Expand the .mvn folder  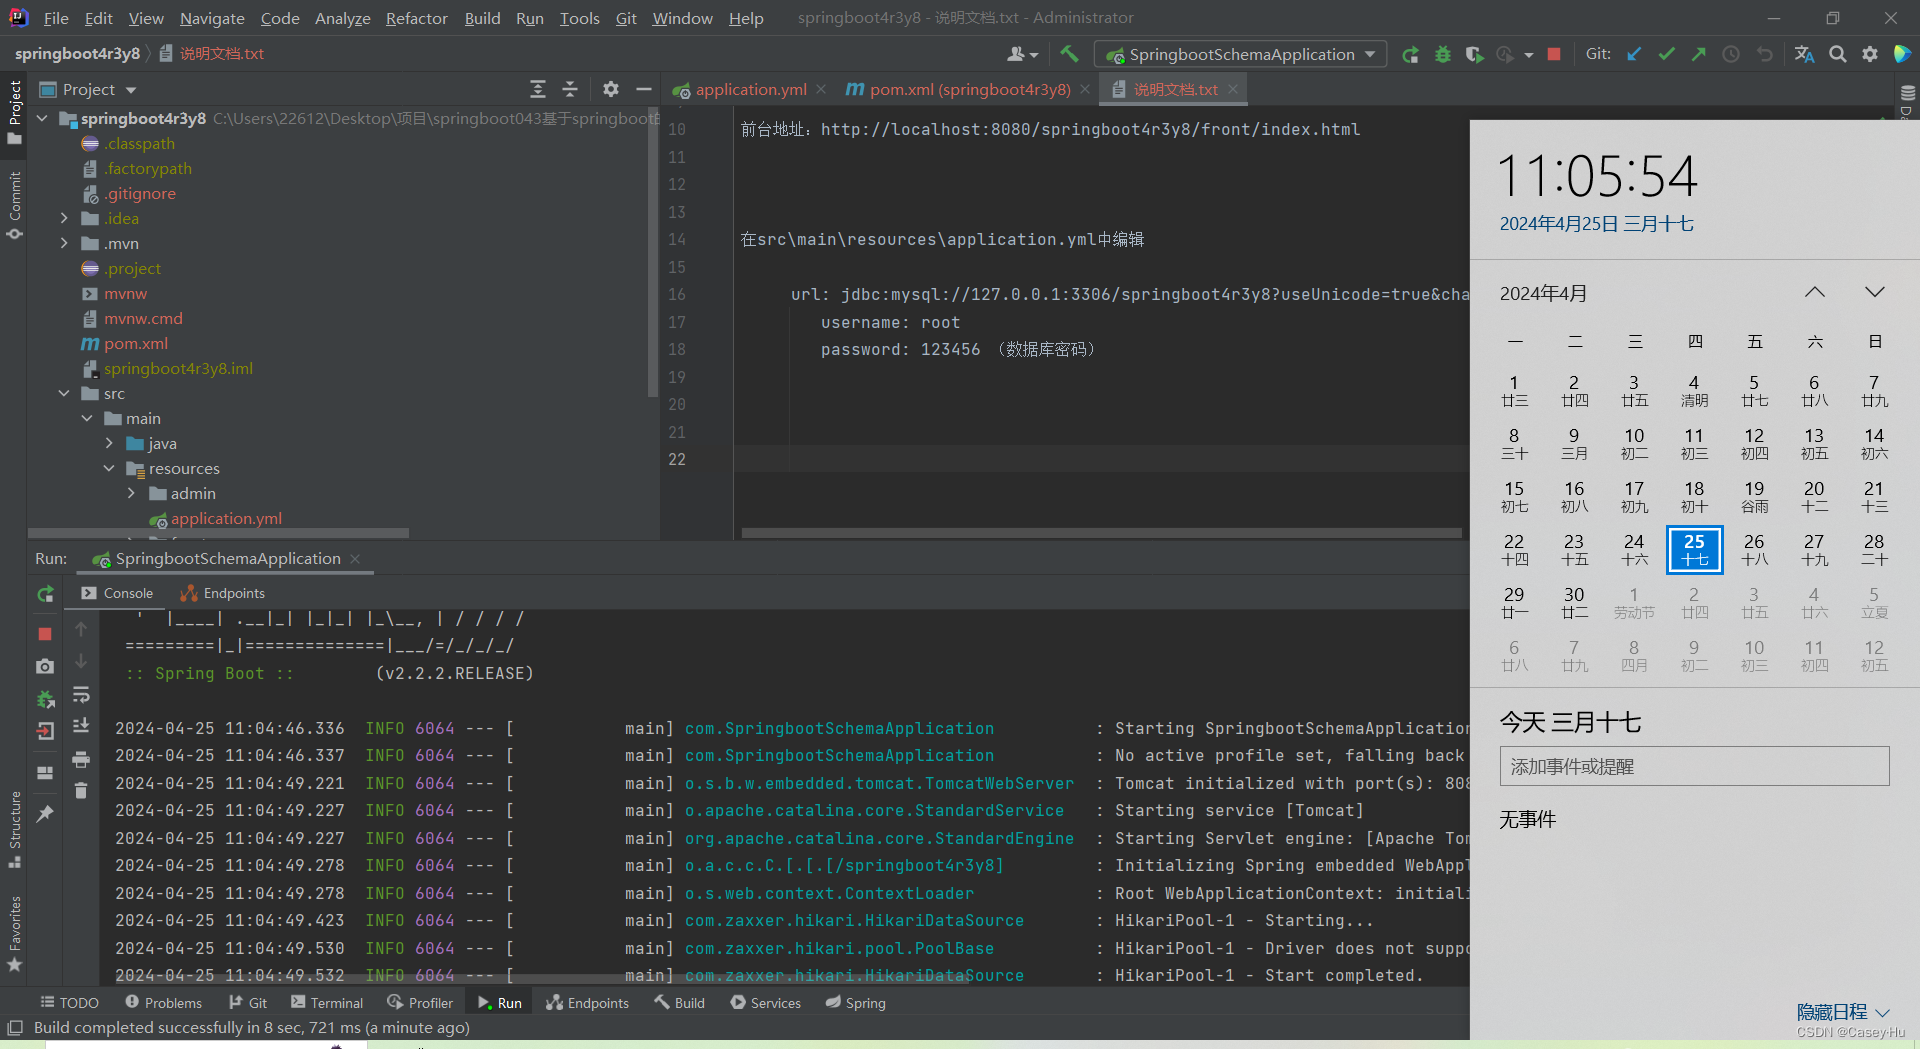click(x=65, y=243)
